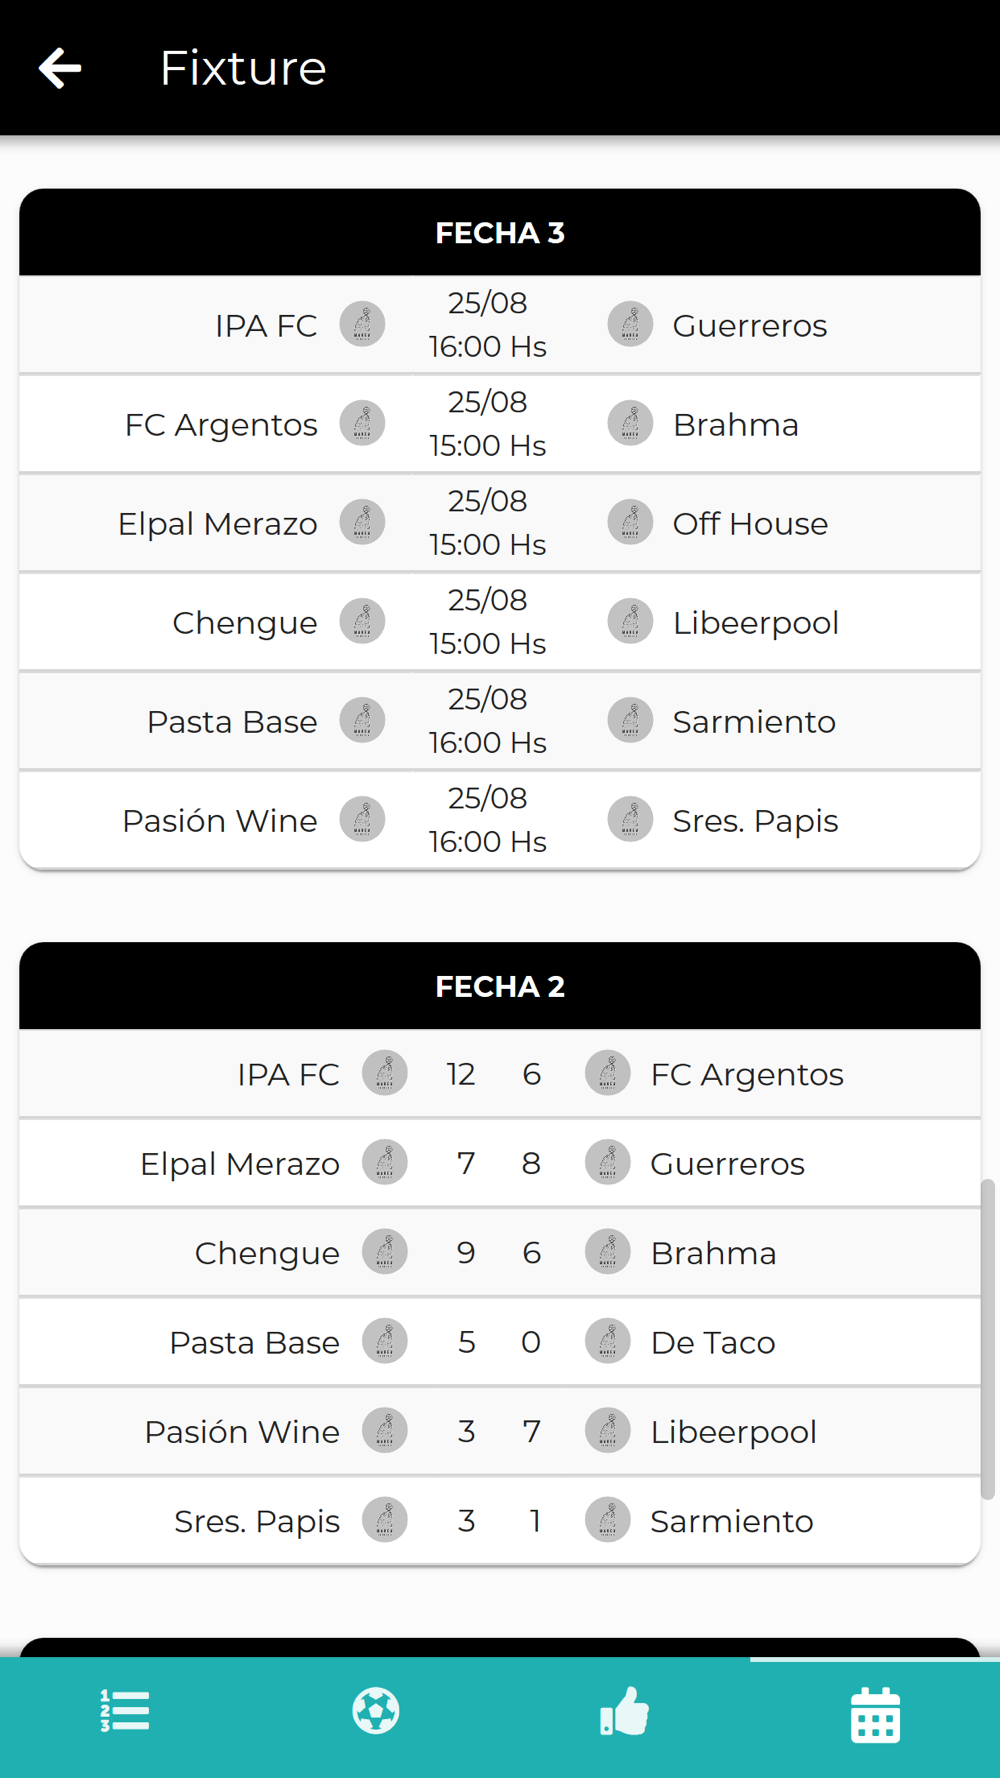This screenshot has width=1000, height=1778.
Task: Click FC Argentos logo in Fecha 2
Action: pyautogui.click(x=607, y=1074)
